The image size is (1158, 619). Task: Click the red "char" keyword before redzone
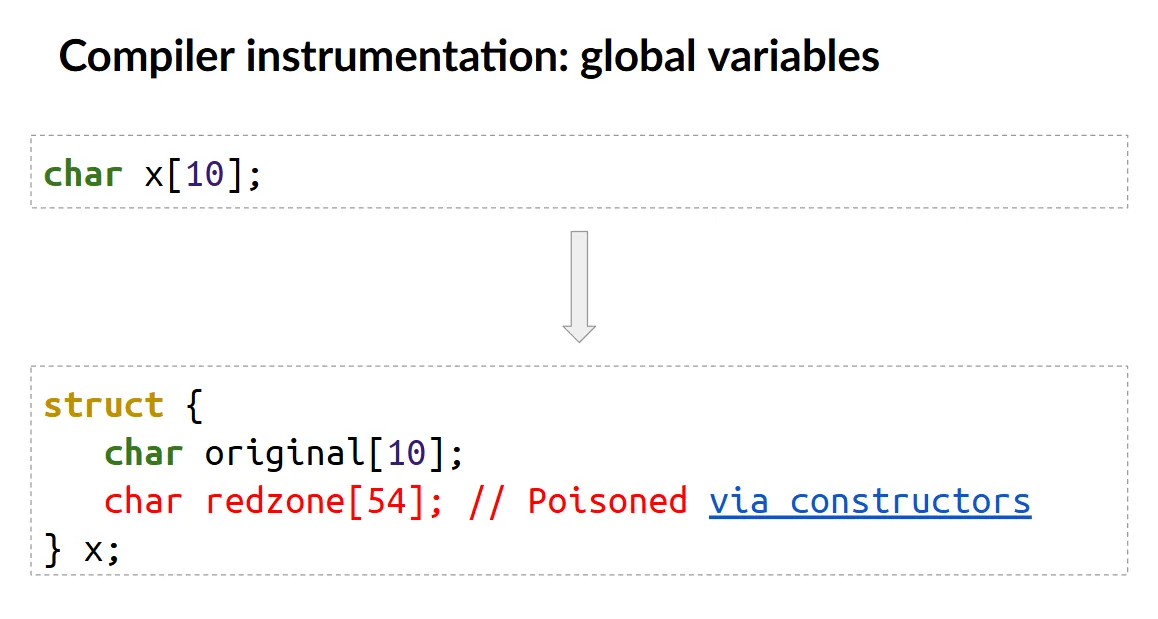143,501
